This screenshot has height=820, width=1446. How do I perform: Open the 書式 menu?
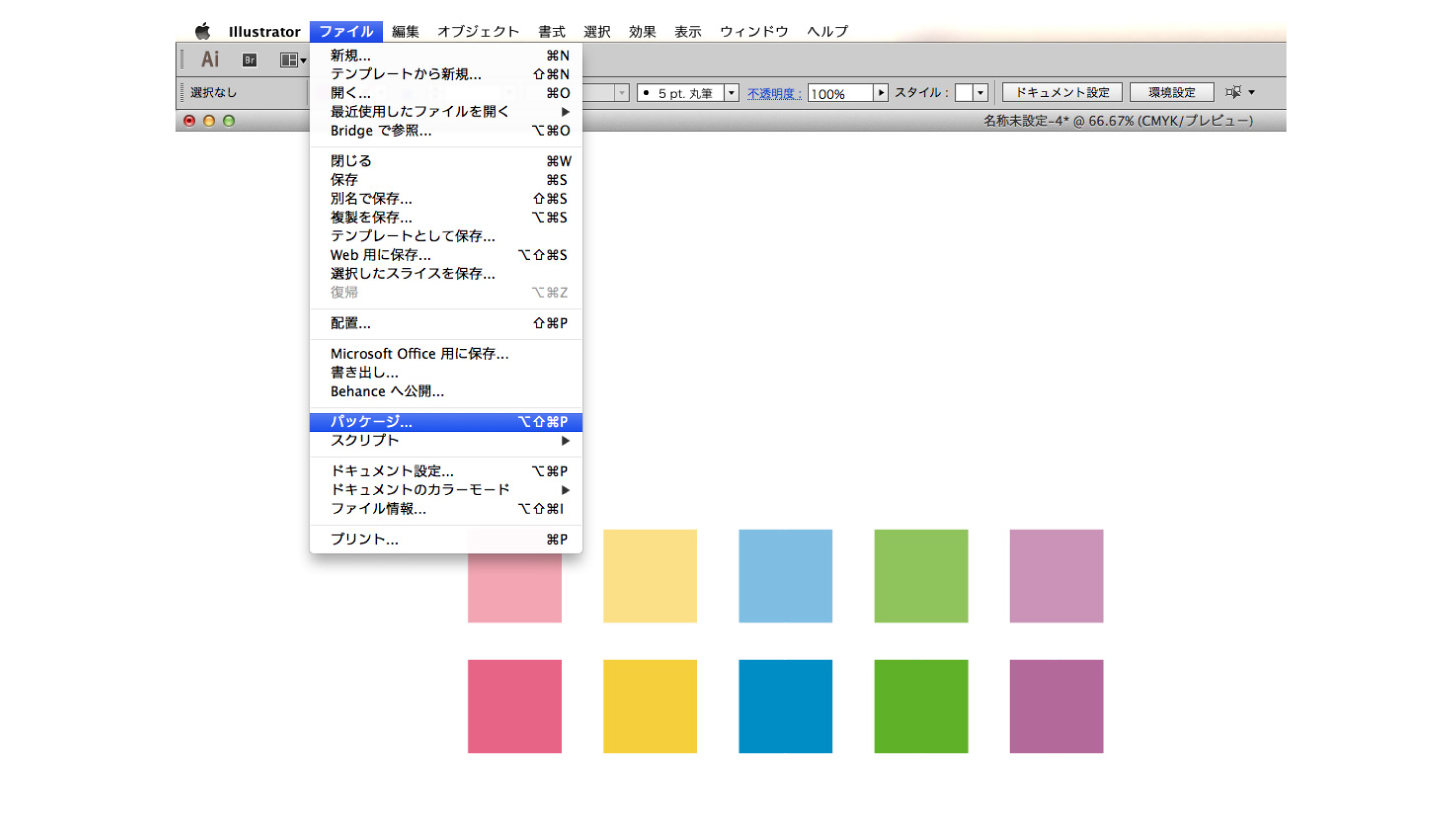tap(551, 31)
